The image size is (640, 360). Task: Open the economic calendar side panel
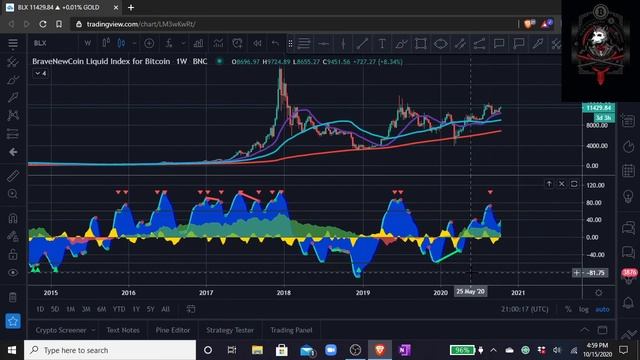point(628,170)
